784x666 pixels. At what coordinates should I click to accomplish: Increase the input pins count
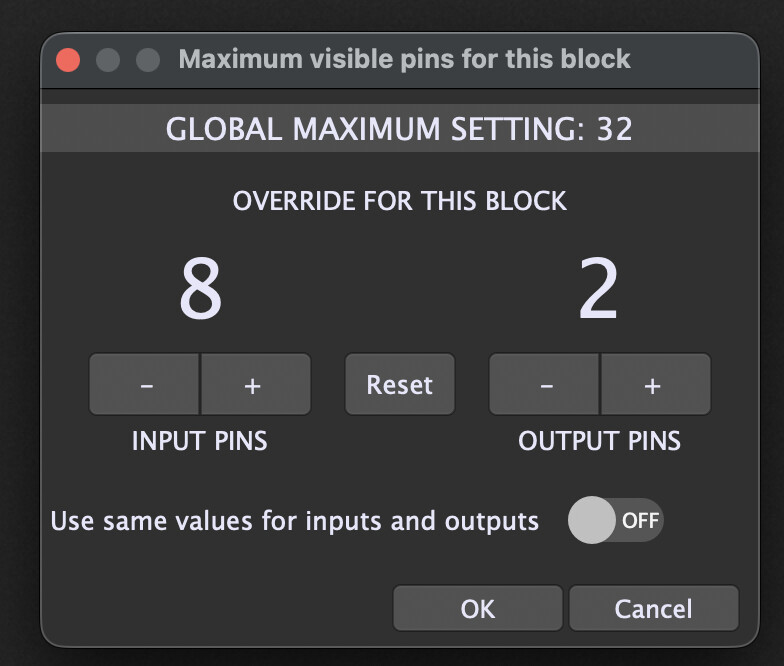pos(254,385)
